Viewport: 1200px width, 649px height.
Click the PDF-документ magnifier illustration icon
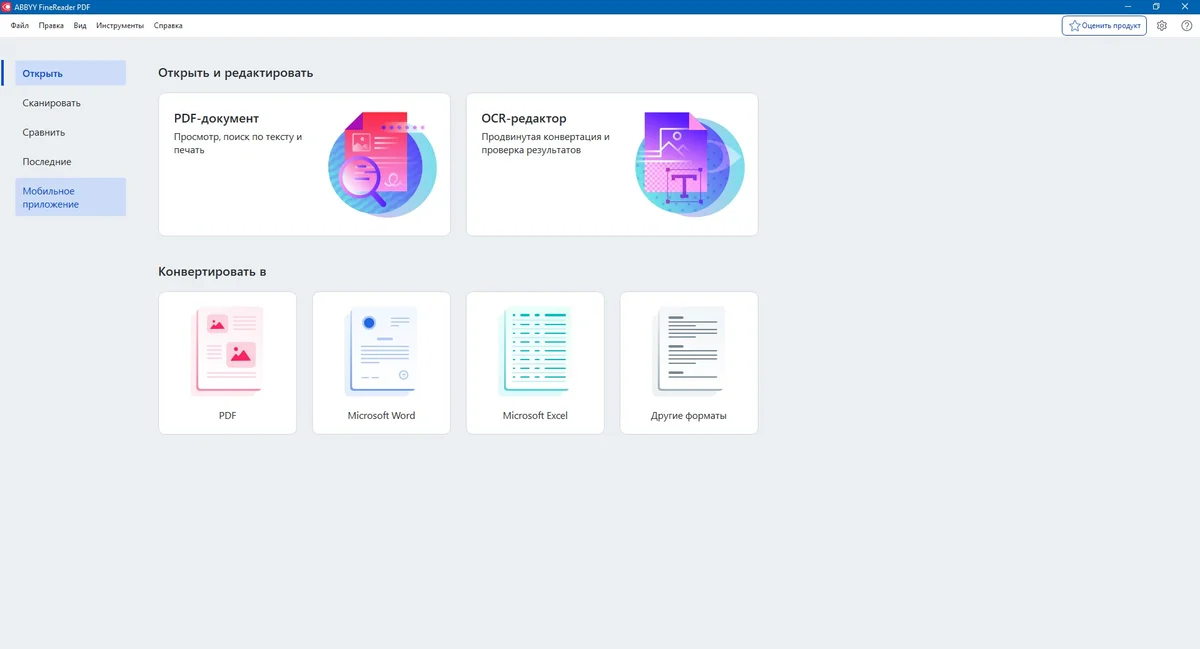click(x=382, y=165)
